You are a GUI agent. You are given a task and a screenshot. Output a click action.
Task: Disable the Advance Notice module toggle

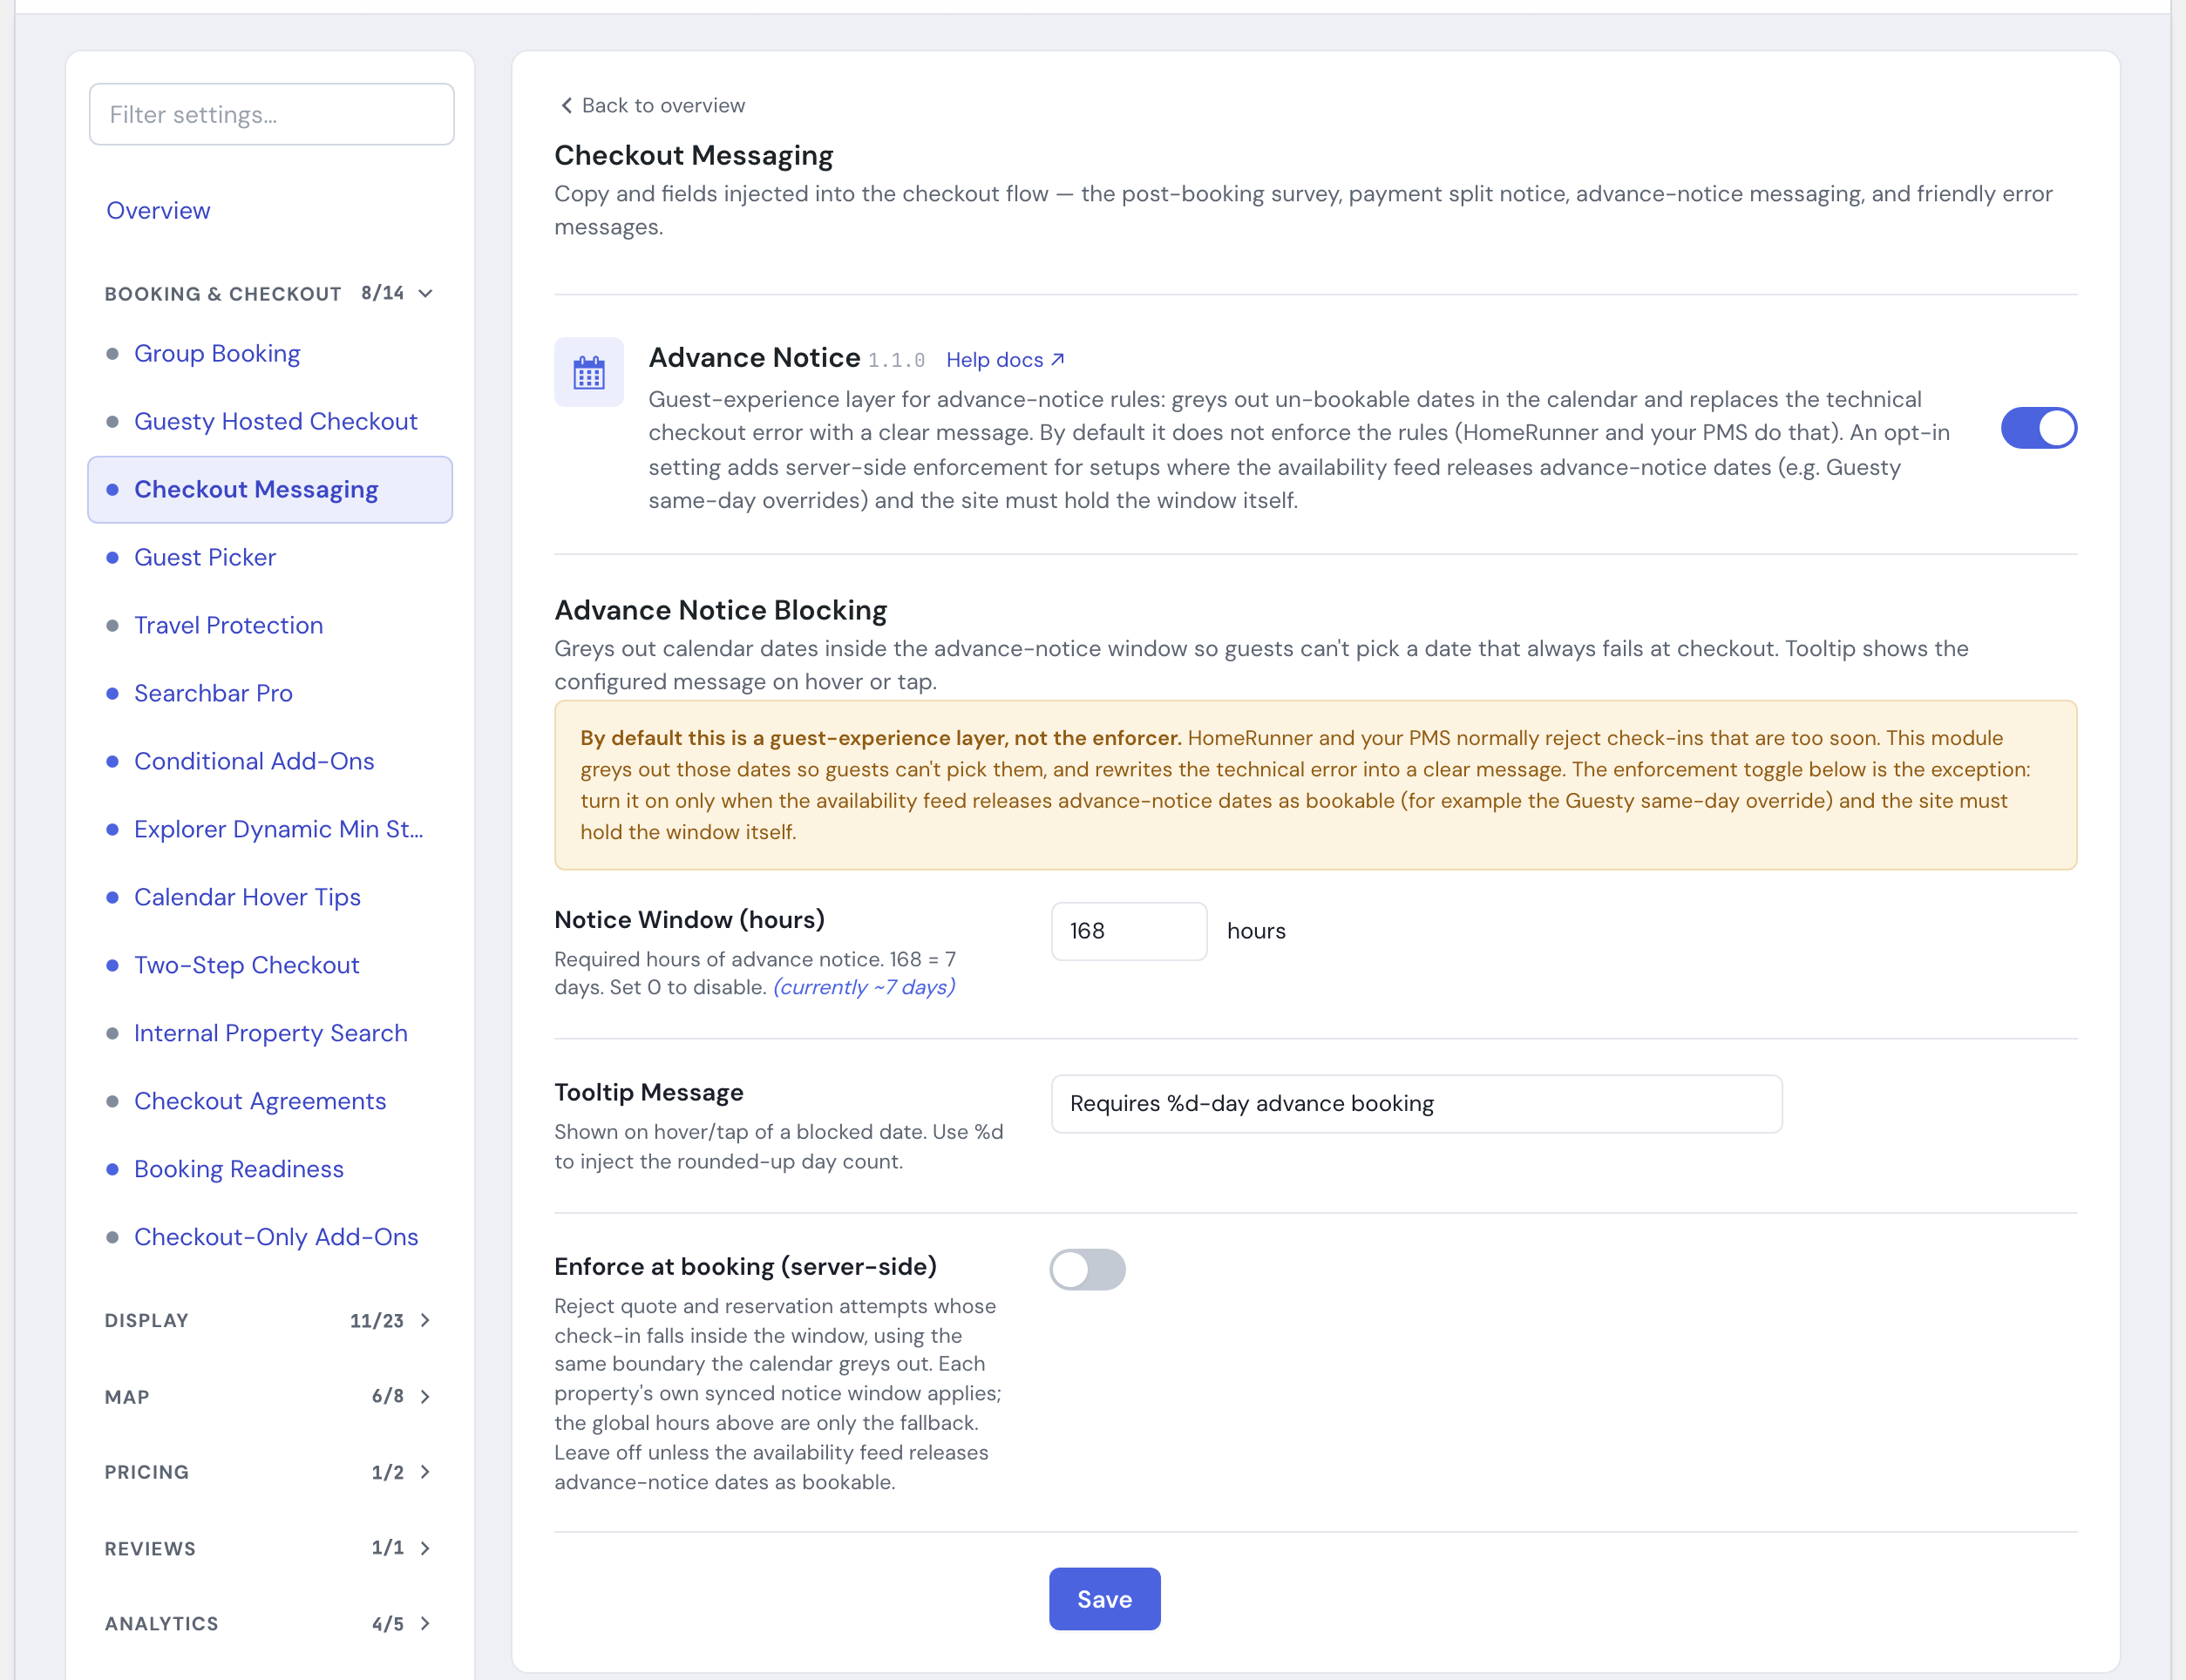click(2038, 428)
